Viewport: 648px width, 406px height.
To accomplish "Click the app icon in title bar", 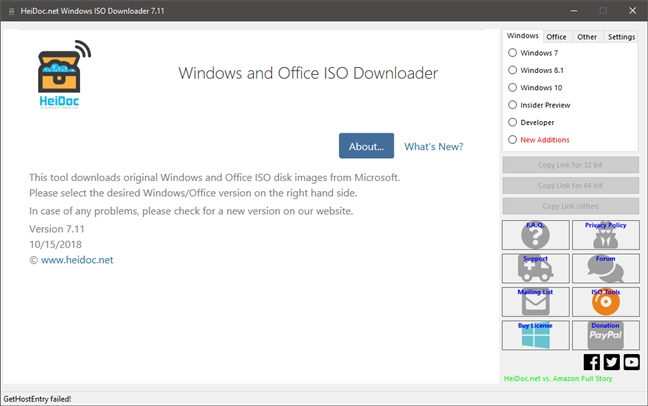I will [x=12, y=11].
